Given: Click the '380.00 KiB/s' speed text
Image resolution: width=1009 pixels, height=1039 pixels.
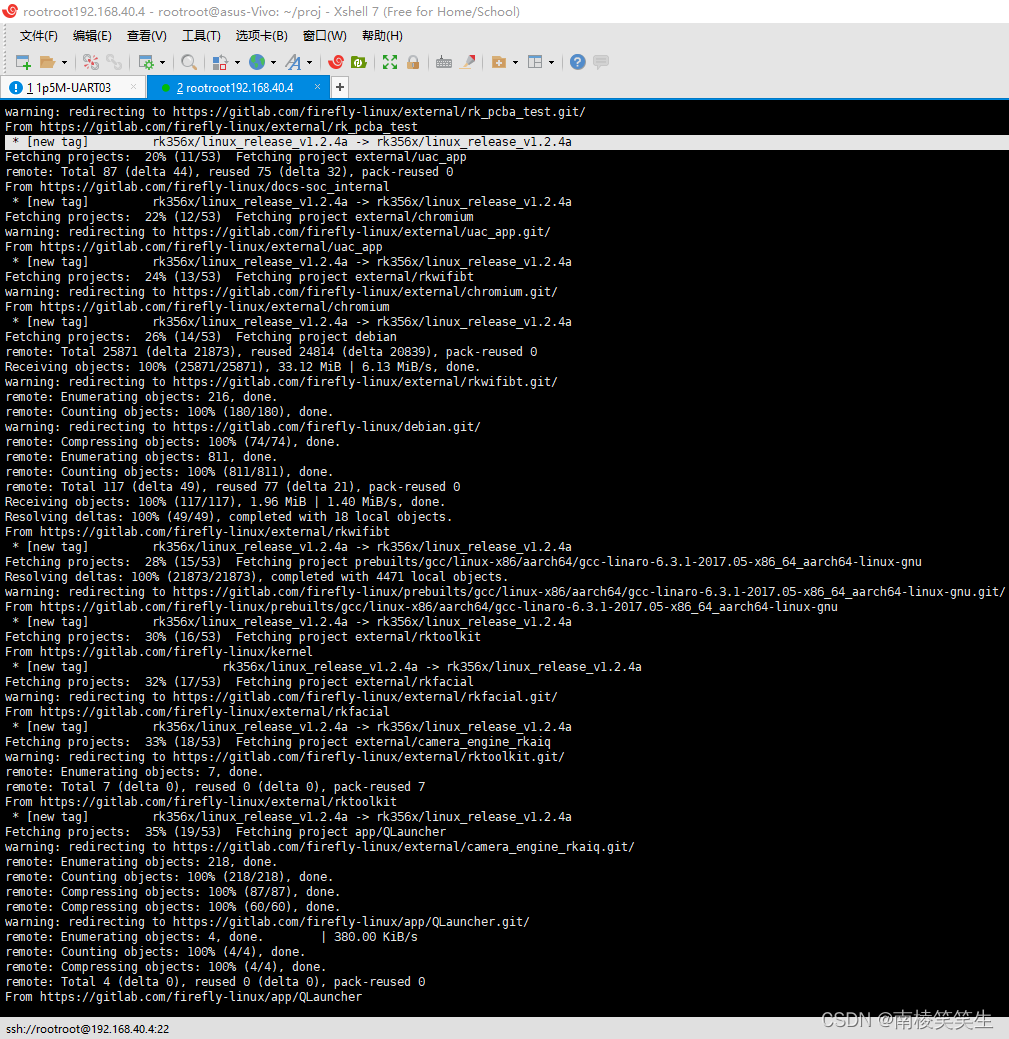Looking at the screenshot, I should (x=376, y=937).
